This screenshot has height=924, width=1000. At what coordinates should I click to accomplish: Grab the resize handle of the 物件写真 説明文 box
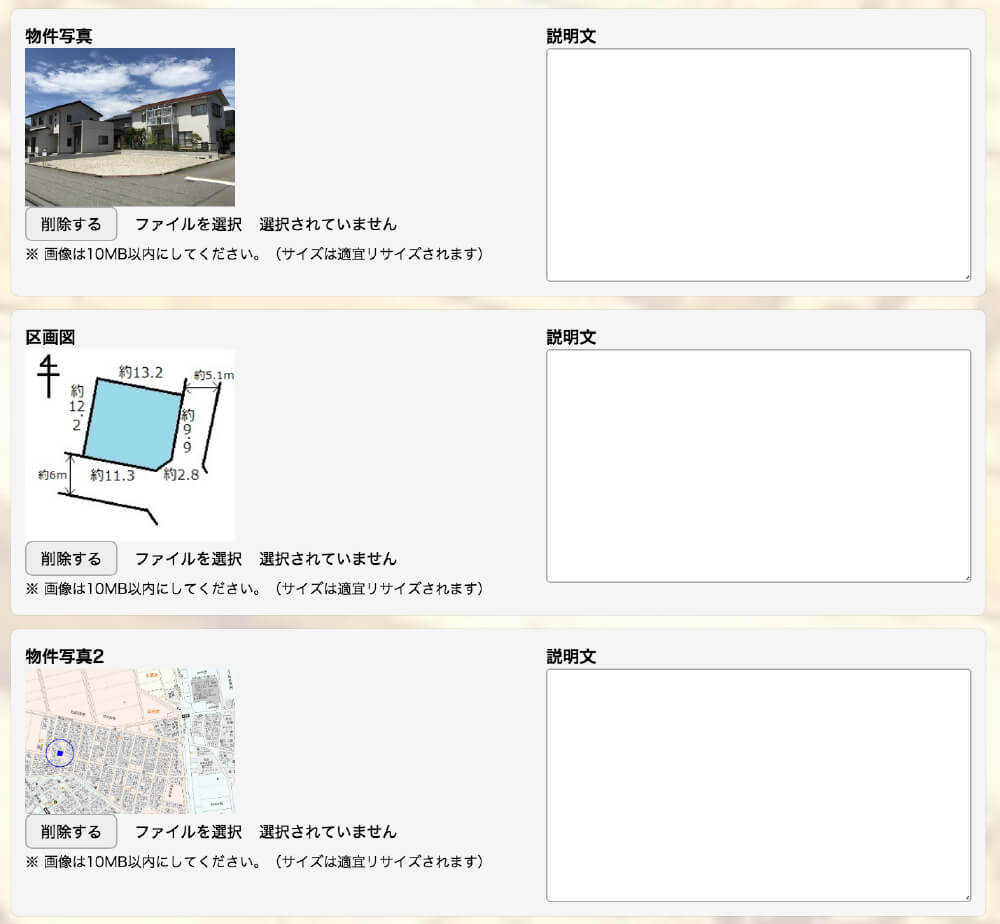click(966, 277)
